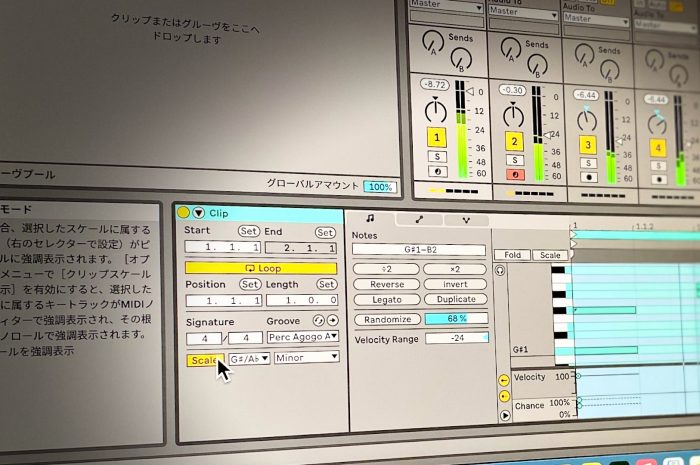Click the Set button next to Start

pos(248,231)
